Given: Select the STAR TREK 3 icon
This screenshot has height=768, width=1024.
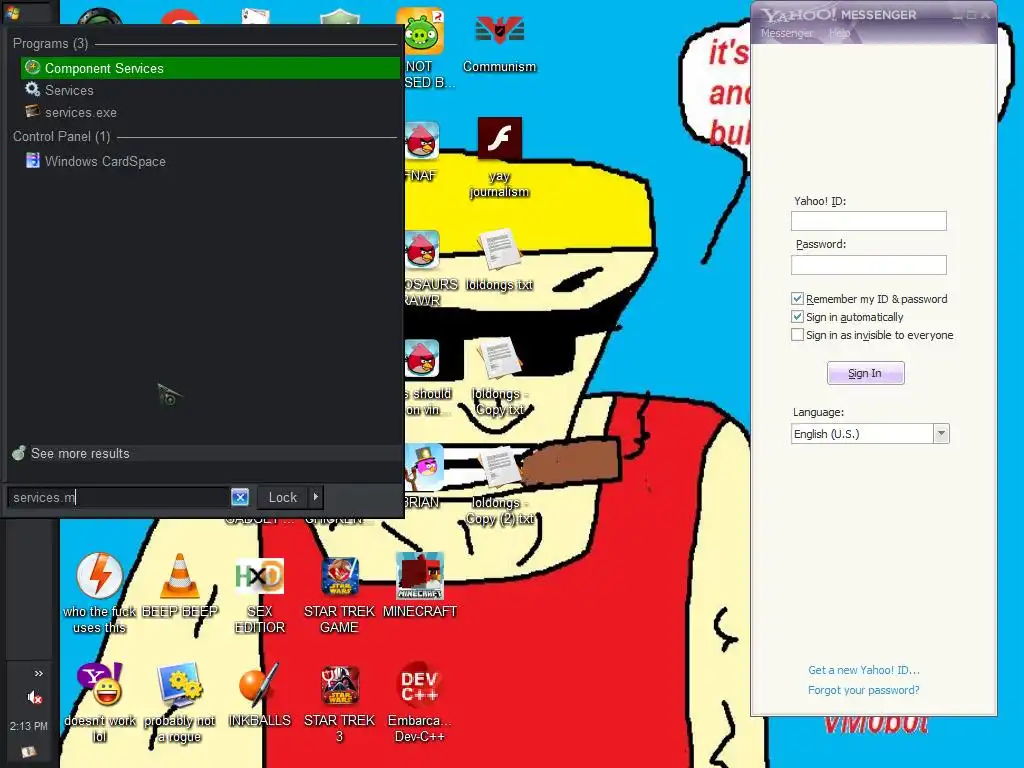Looking at the screenshot, I should pyautogui.click(x=340, y=703).
